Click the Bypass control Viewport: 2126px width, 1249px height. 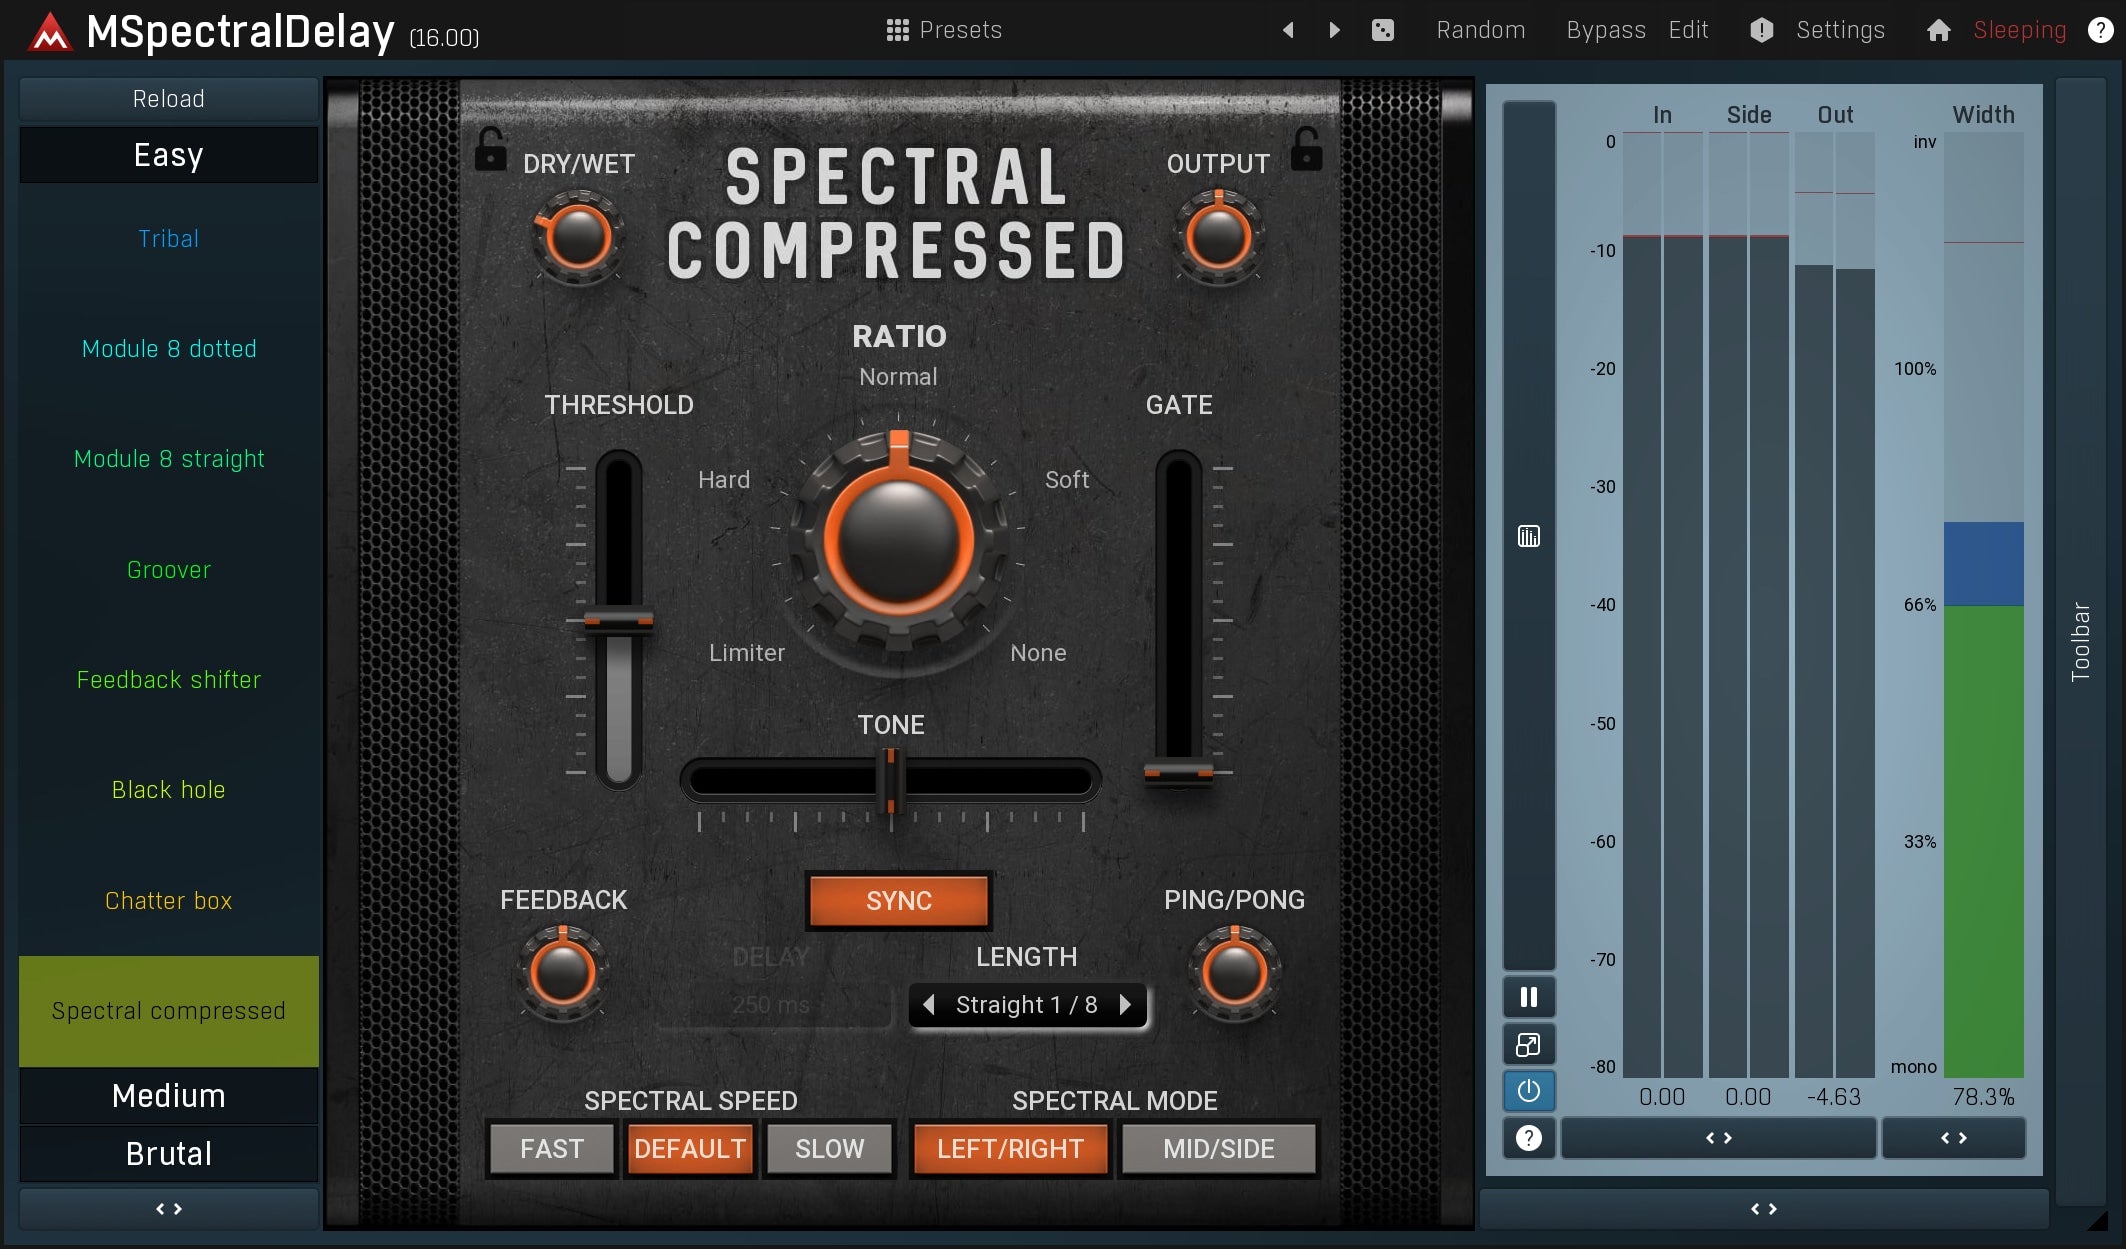point(1604,29)
